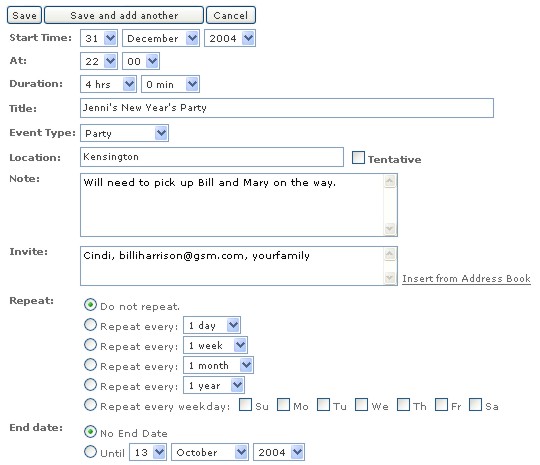This screenshot has height=465, width=540.
Task: Focus the Location text field
Action: click(212, 157)
